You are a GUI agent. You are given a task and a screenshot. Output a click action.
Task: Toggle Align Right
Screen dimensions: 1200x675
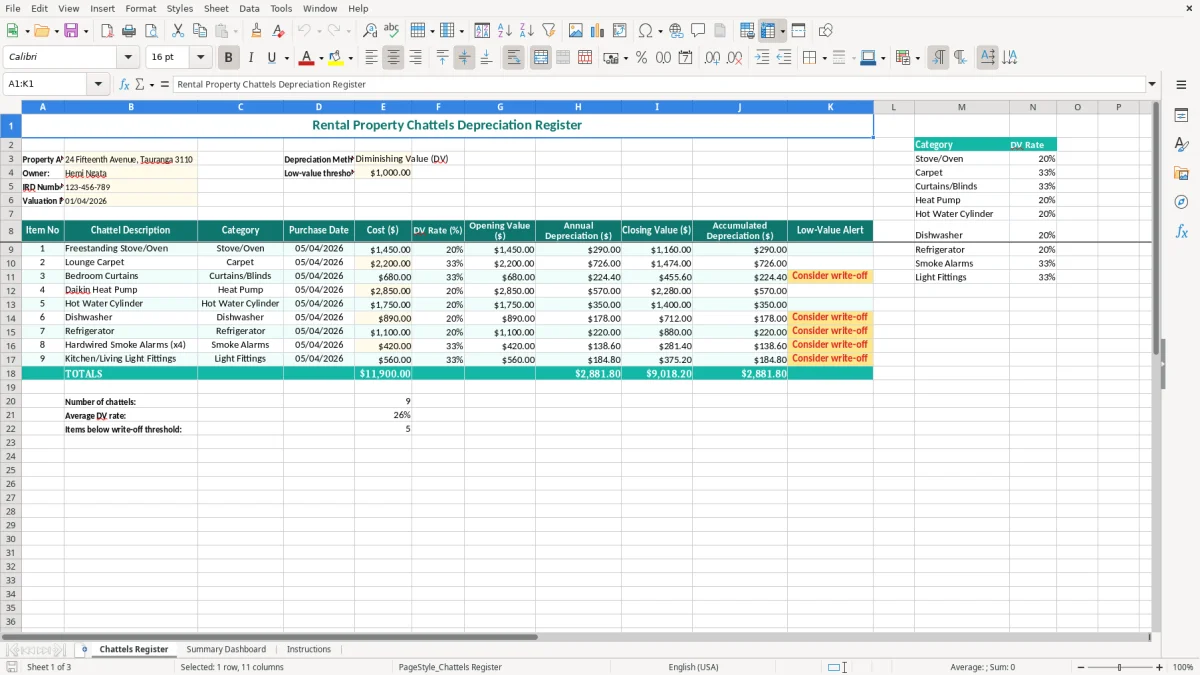pyautogui.click(x=415, y=58)
